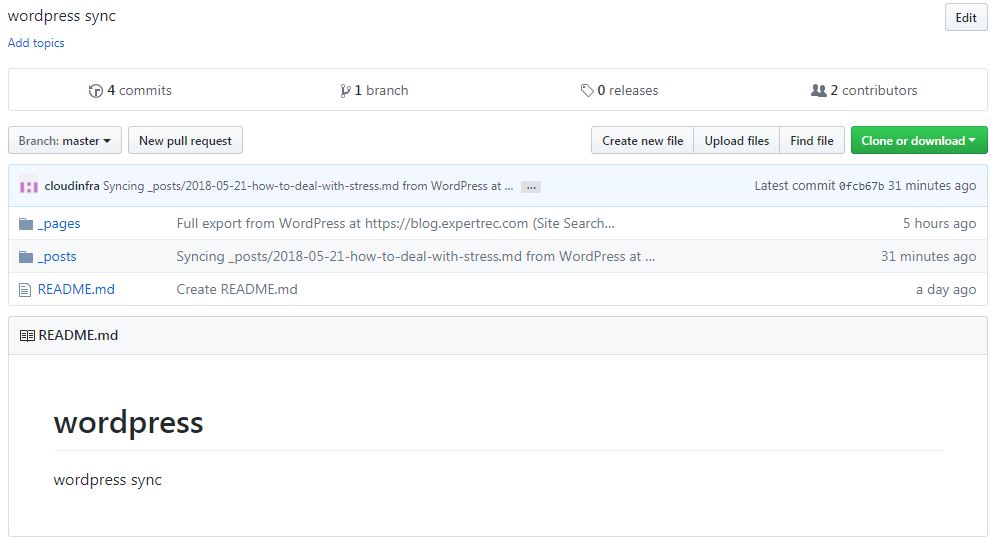
Task: Click Find file button
Action: tap(812, 140)
